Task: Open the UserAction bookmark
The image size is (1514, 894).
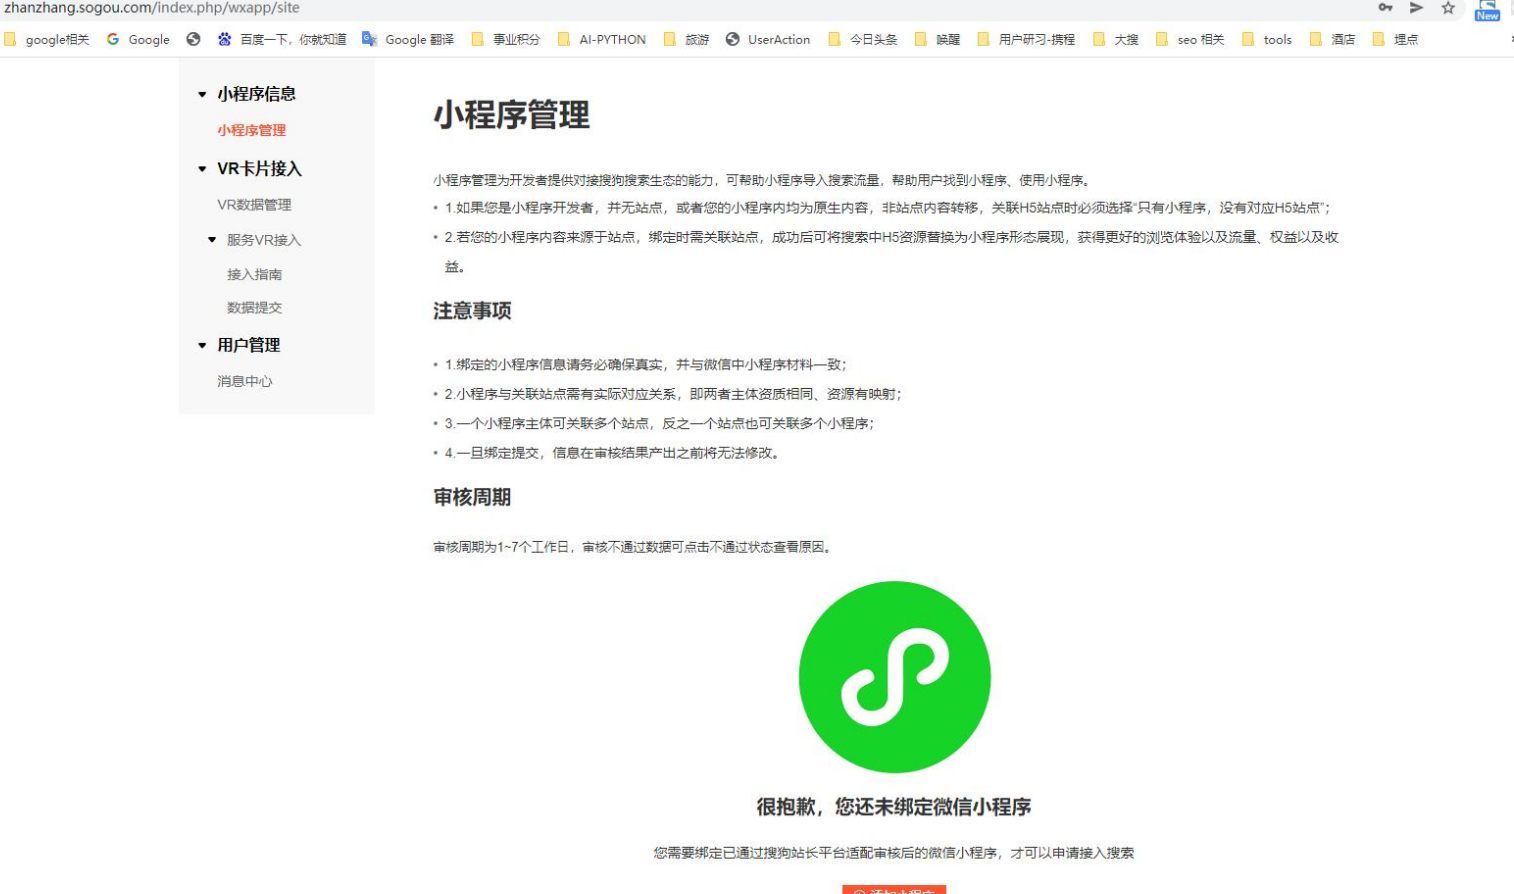Action: pyautogui.click(x=768, y=39)
